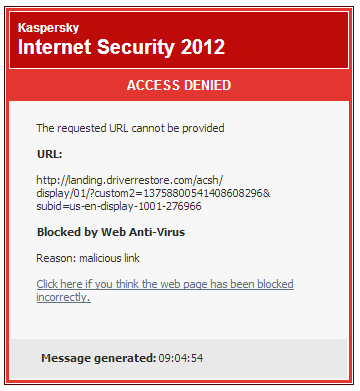Click the 'blocked incorrectly' report link
360x391 pixels.
tap(165, 290)
